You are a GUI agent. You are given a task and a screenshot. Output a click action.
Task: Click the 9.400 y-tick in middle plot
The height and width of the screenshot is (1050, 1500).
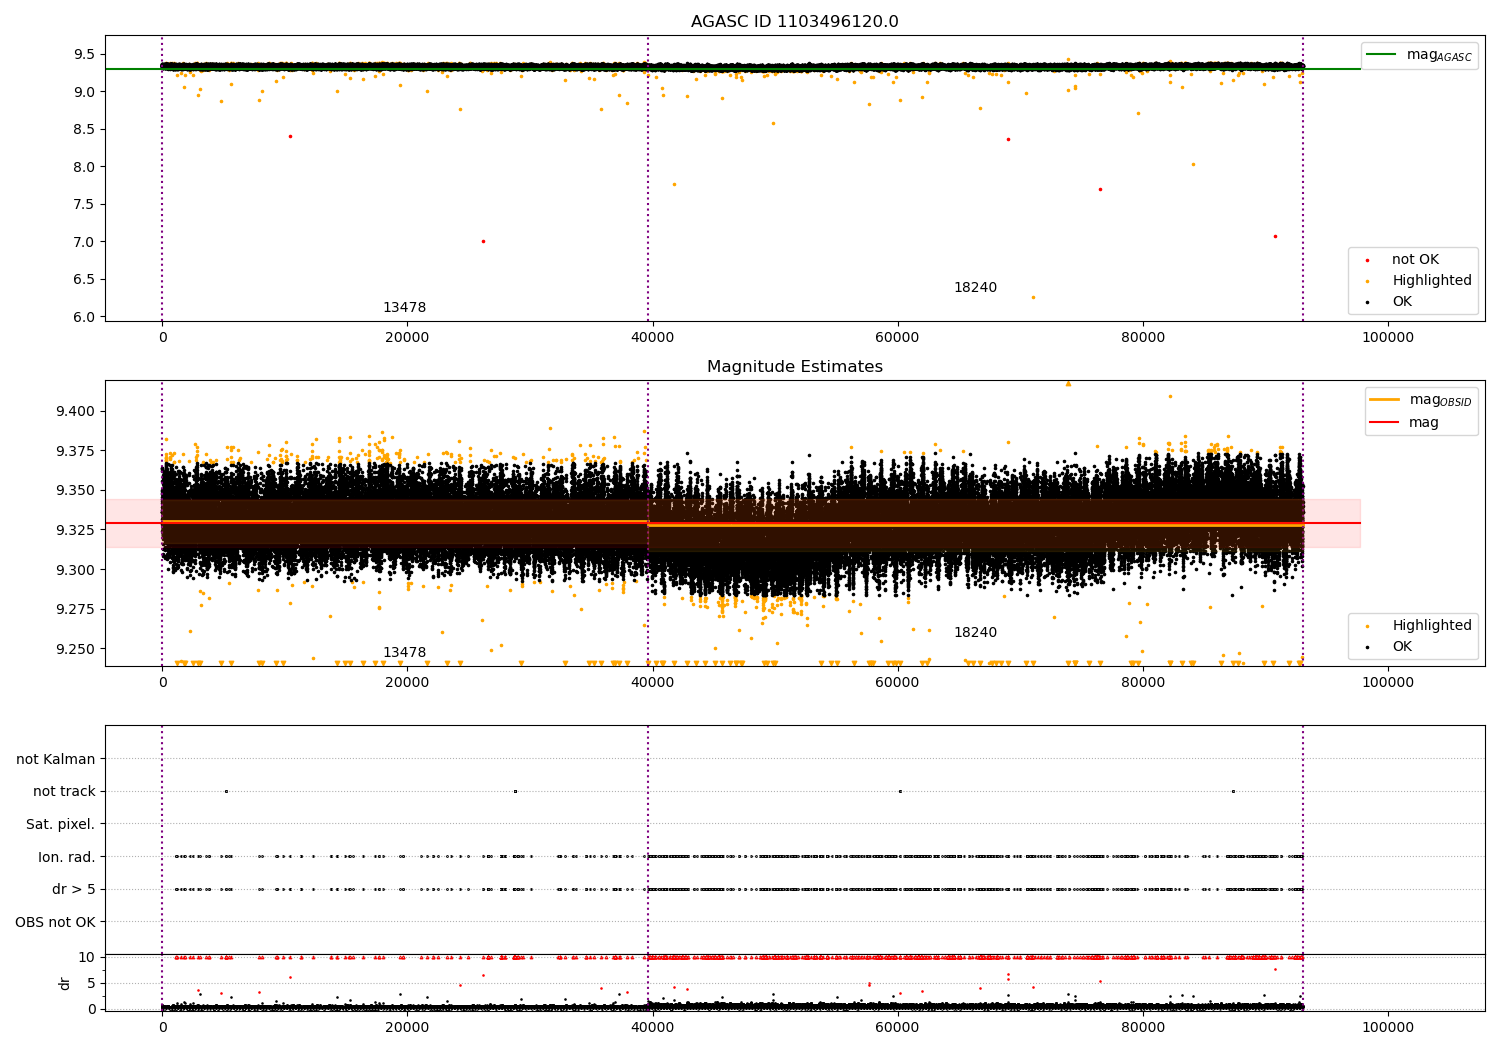74,411
